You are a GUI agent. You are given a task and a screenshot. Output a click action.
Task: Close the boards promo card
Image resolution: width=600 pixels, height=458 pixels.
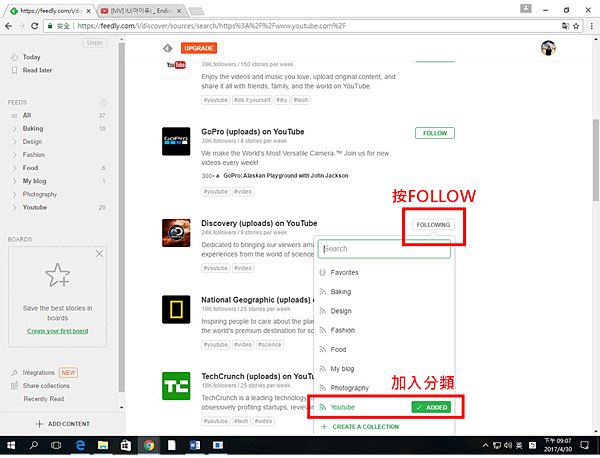click(99, 254)
